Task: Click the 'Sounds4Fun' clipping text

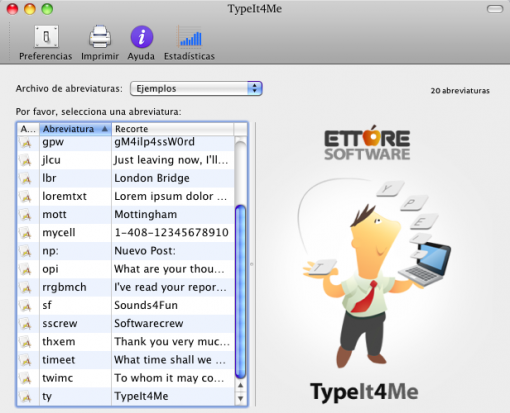Action: click(146, 305)
